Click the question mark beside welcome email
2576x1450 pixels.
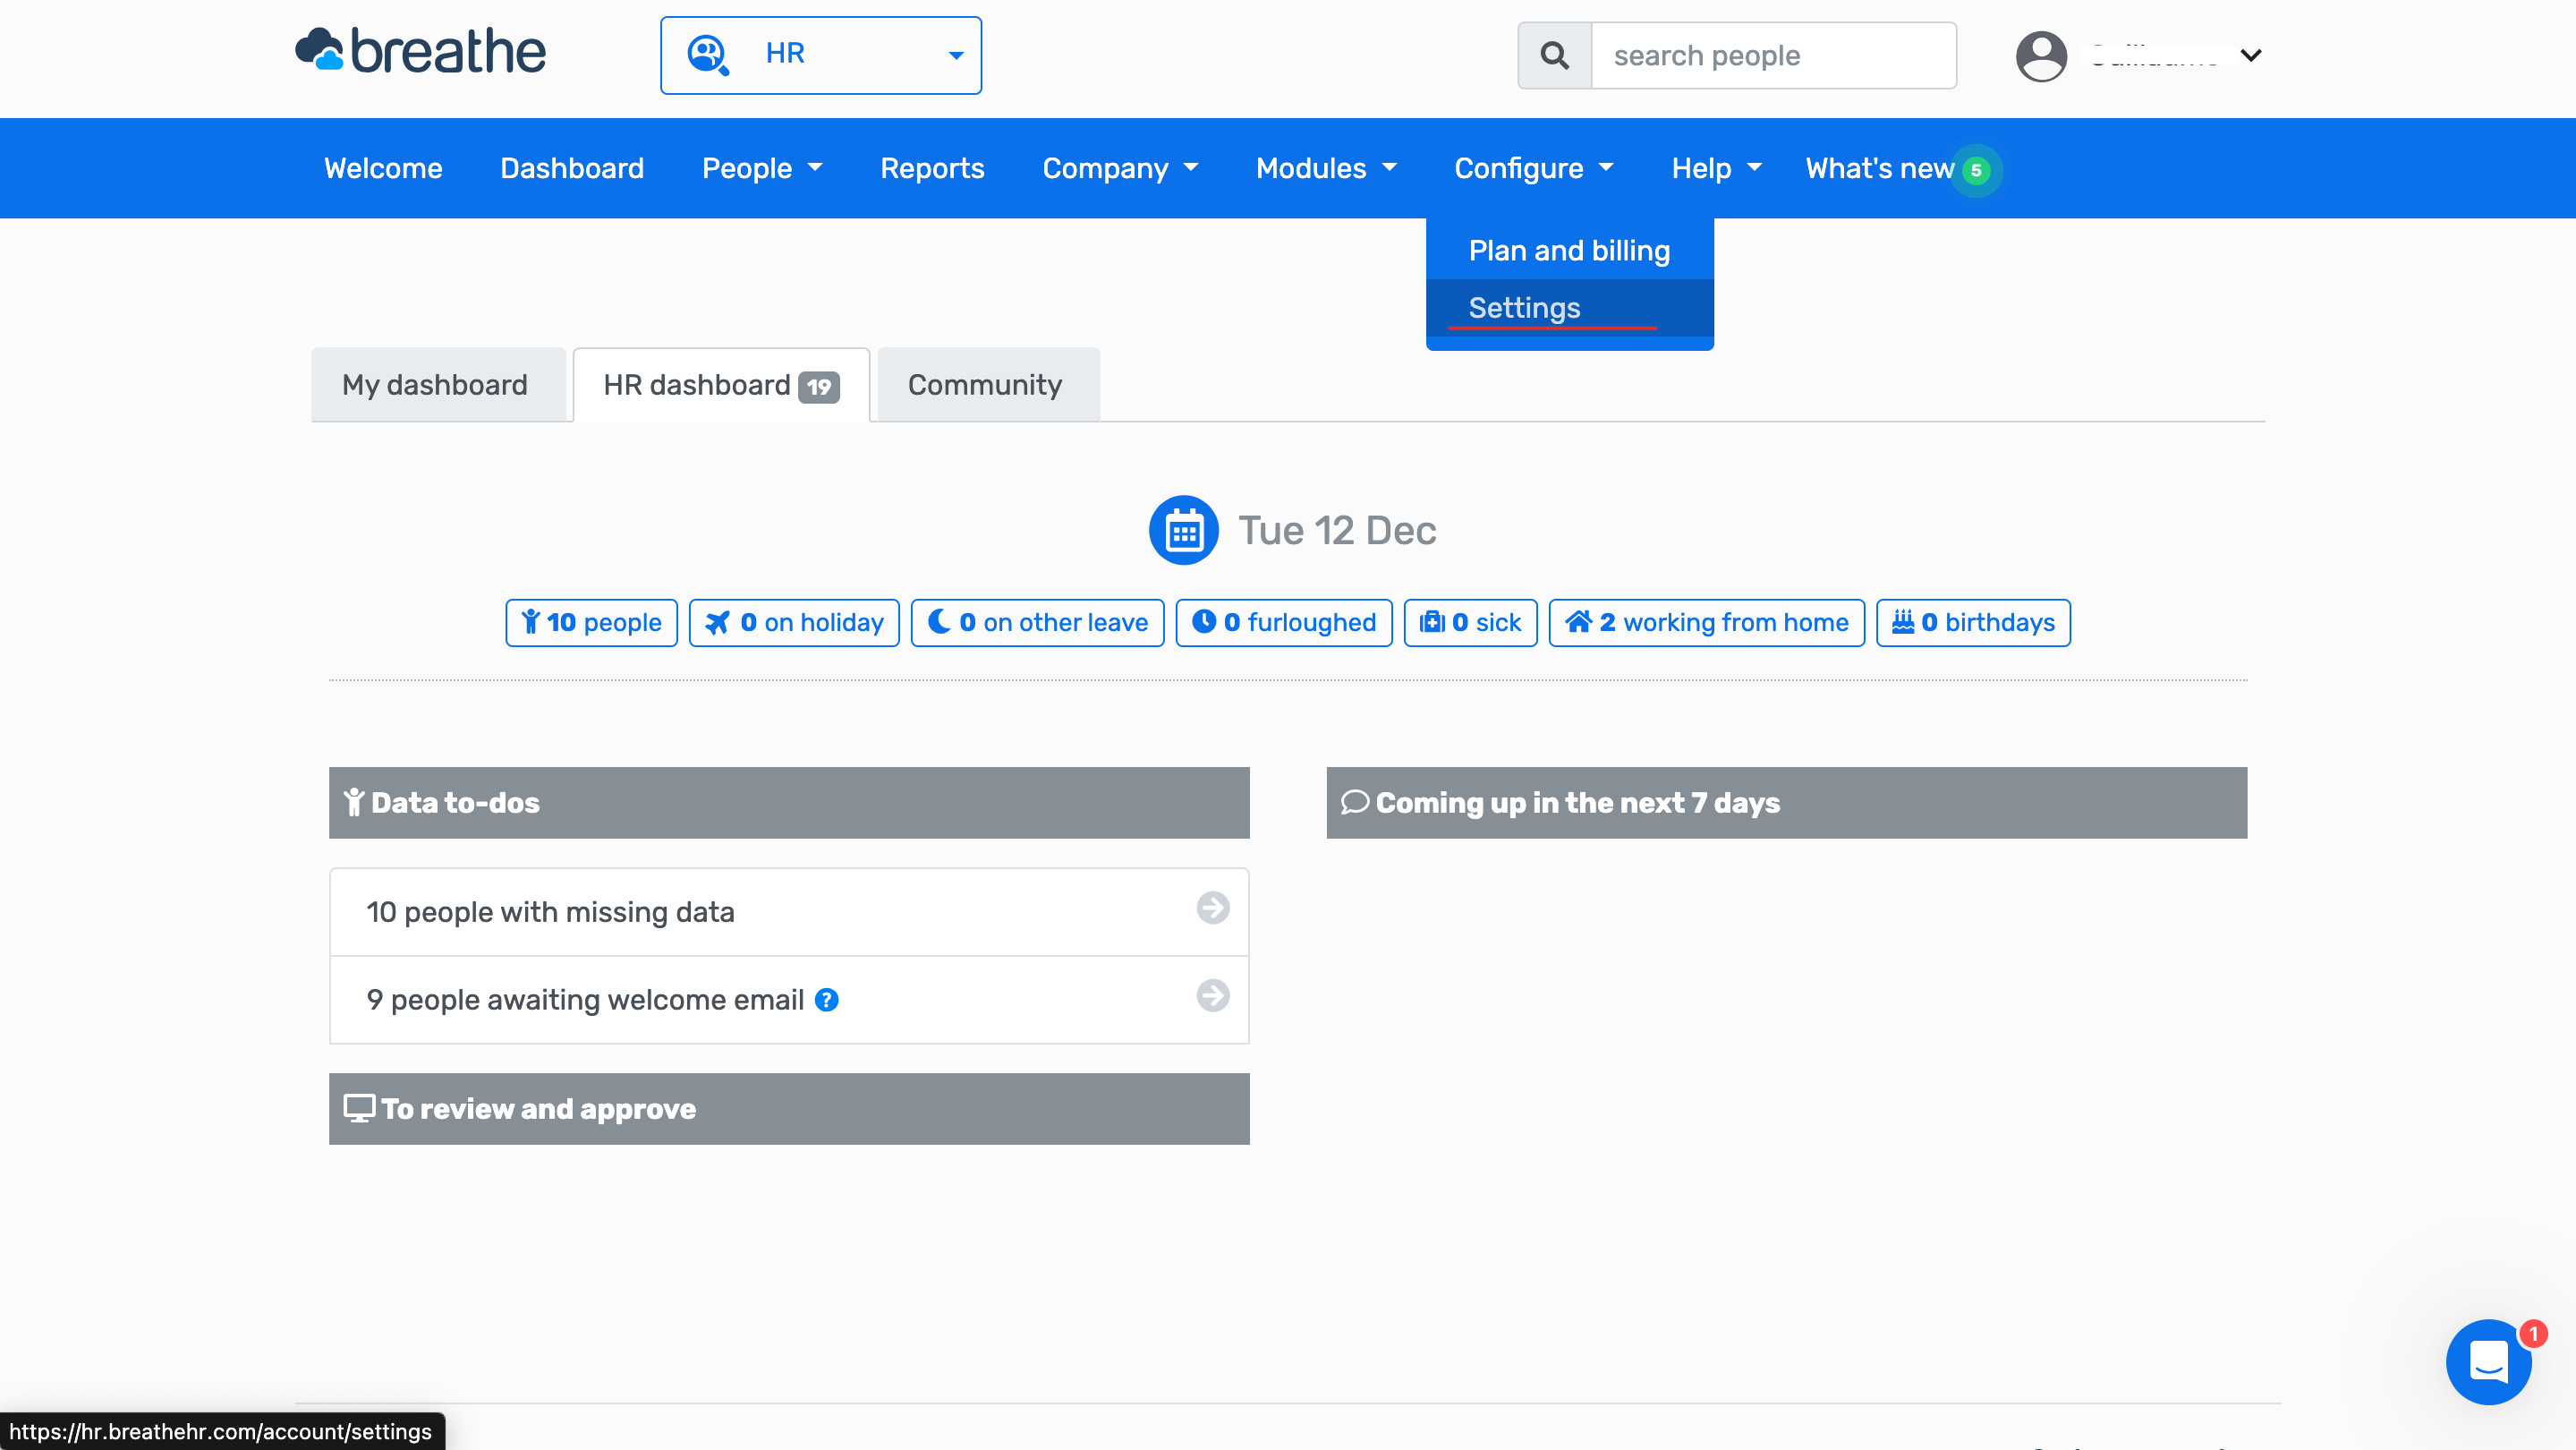(x=827, y=1000)
